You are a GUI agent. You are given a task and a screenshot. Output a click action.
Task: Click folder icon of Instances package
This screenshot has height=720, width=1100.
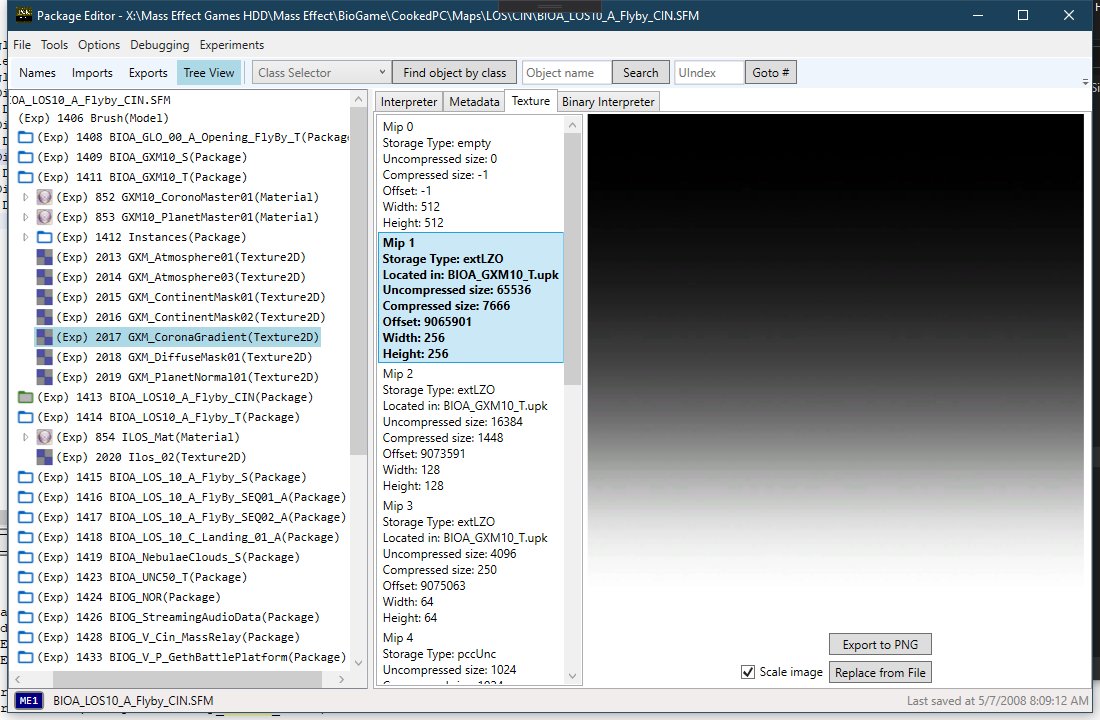[44, 237]
